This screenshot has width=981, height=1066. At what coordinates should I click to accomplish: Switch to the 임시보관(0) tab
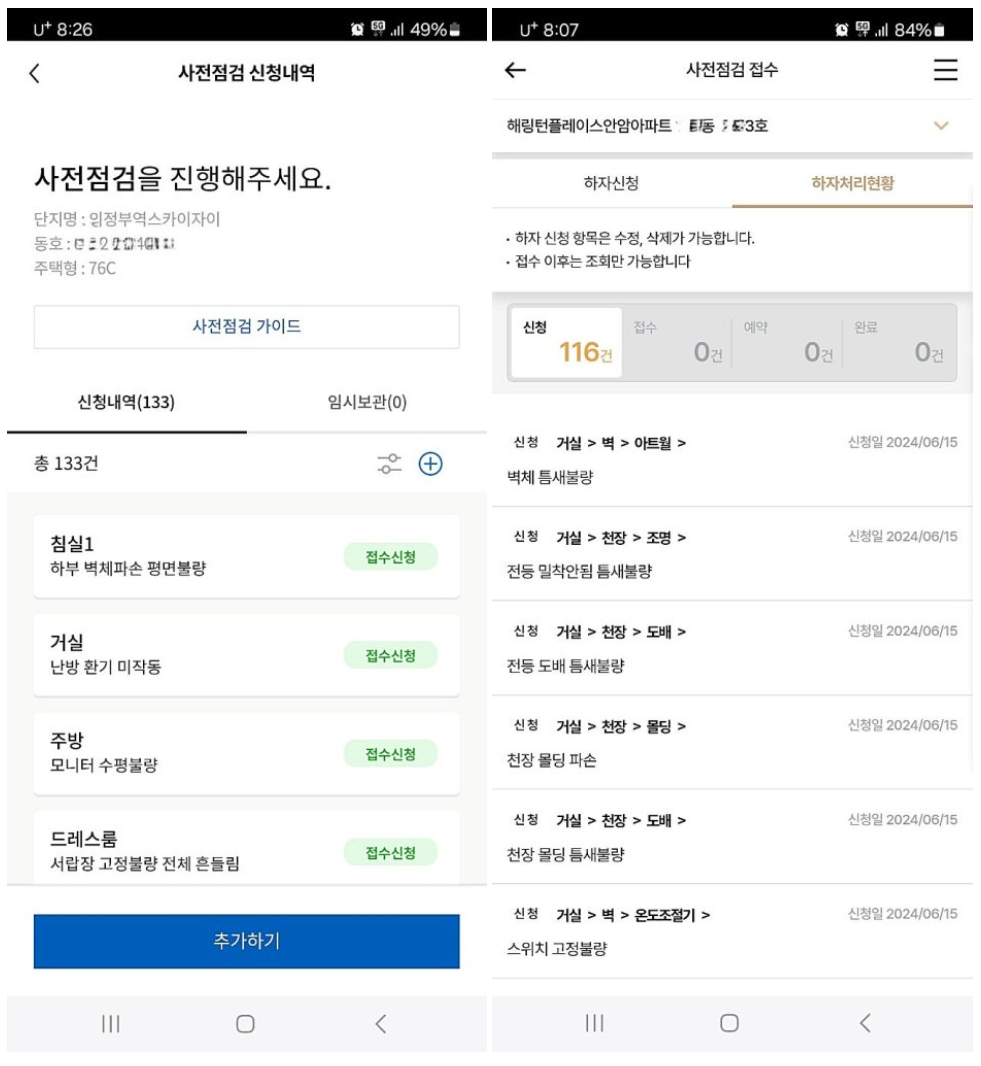point(367,402)
